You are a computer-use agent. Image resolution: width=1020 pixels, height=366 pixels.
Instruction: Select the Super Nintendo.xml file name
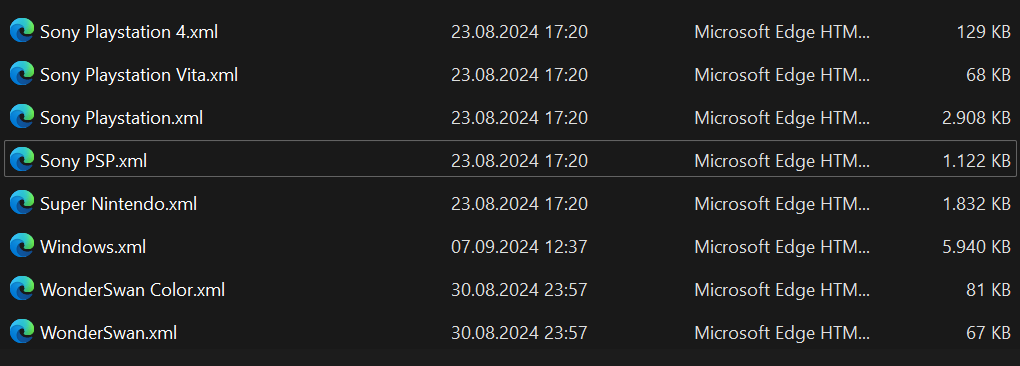118,203
